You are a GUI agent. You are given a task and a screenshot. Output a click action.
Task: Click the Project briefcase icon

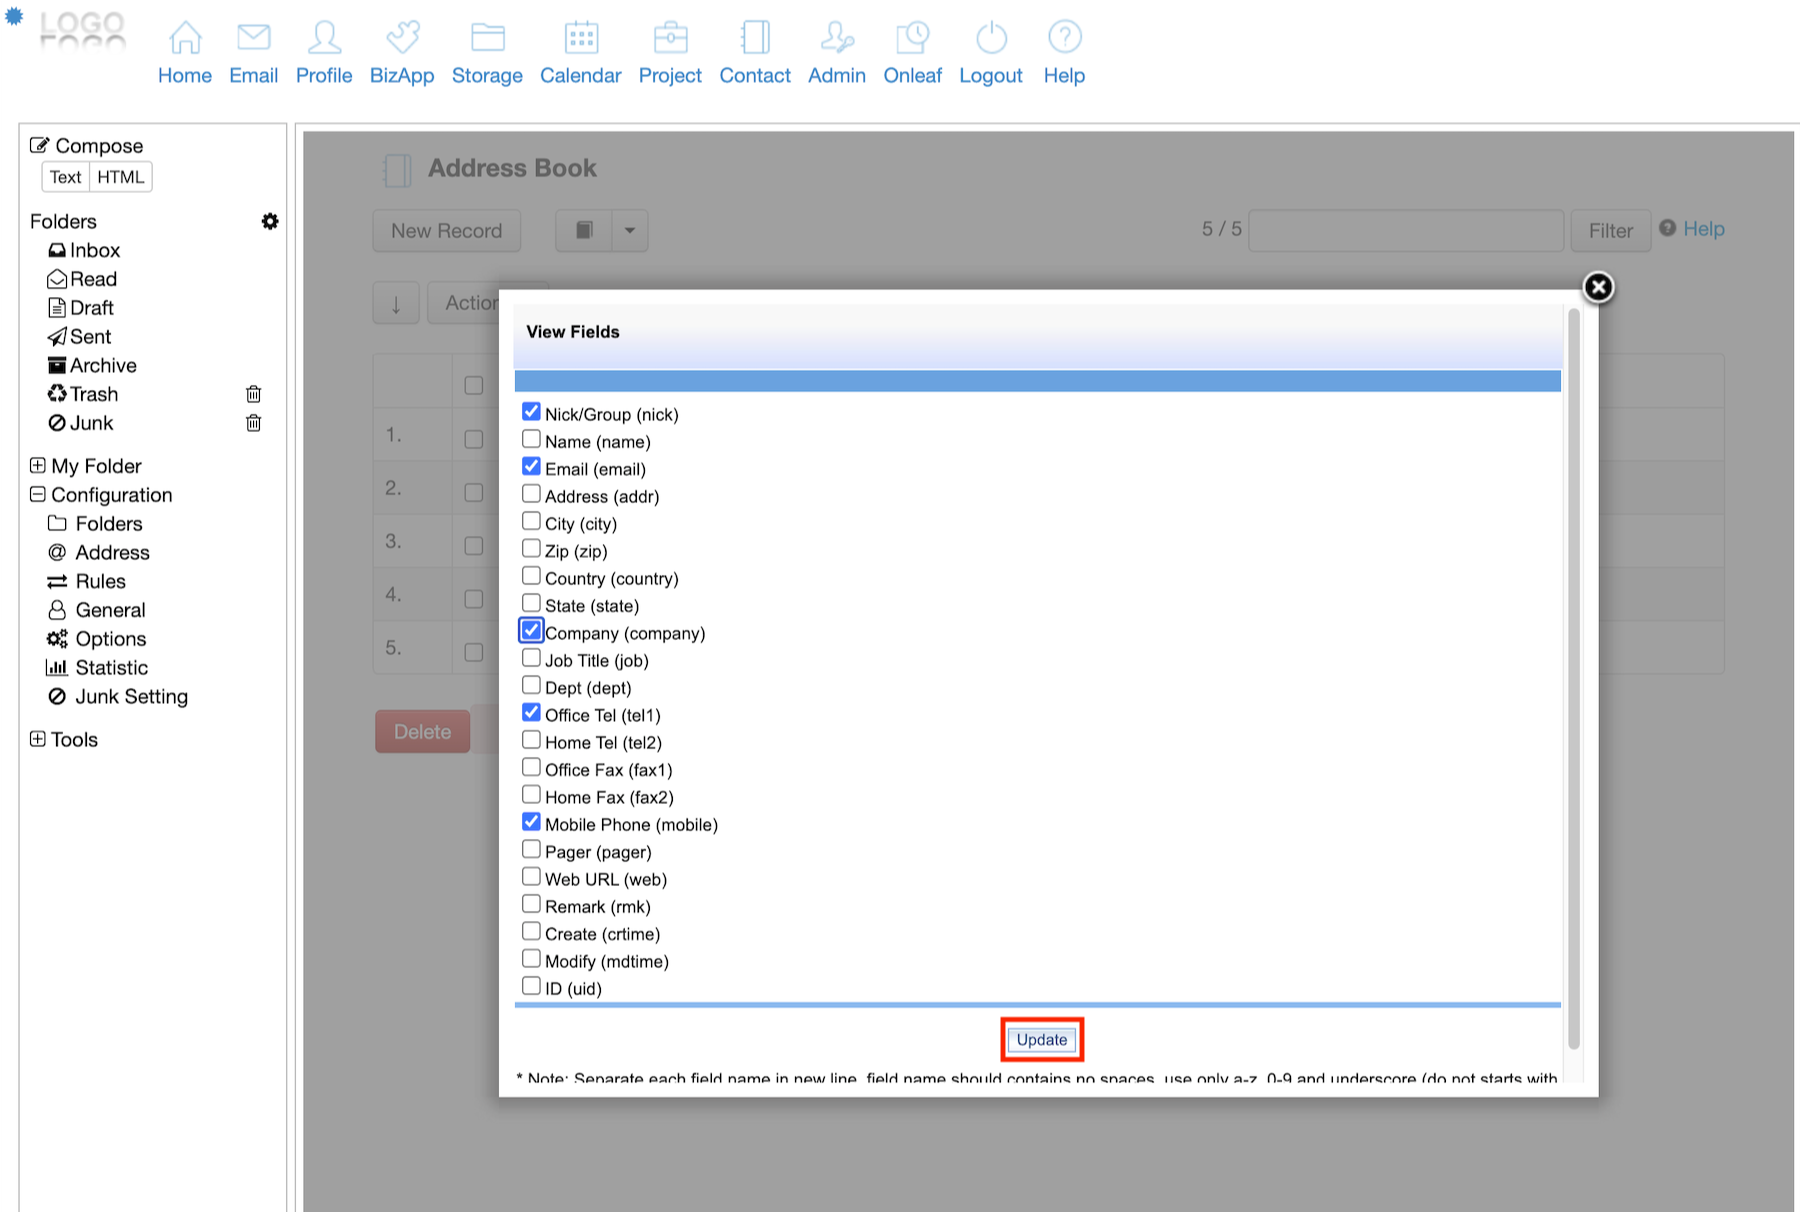(670, 38)
